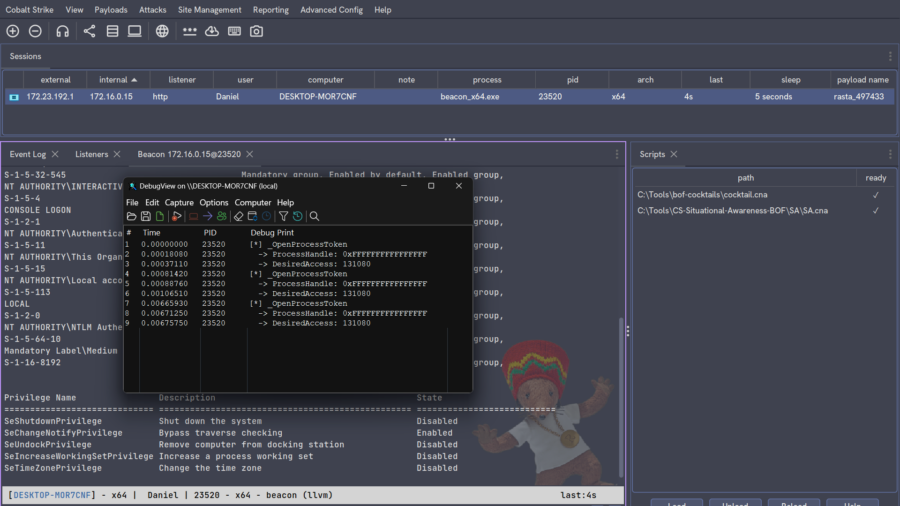Select session row for DESKTOP-MOR7CNF
Image resolution: width=900 pixels, height=506 pixels.
(448, 96)
